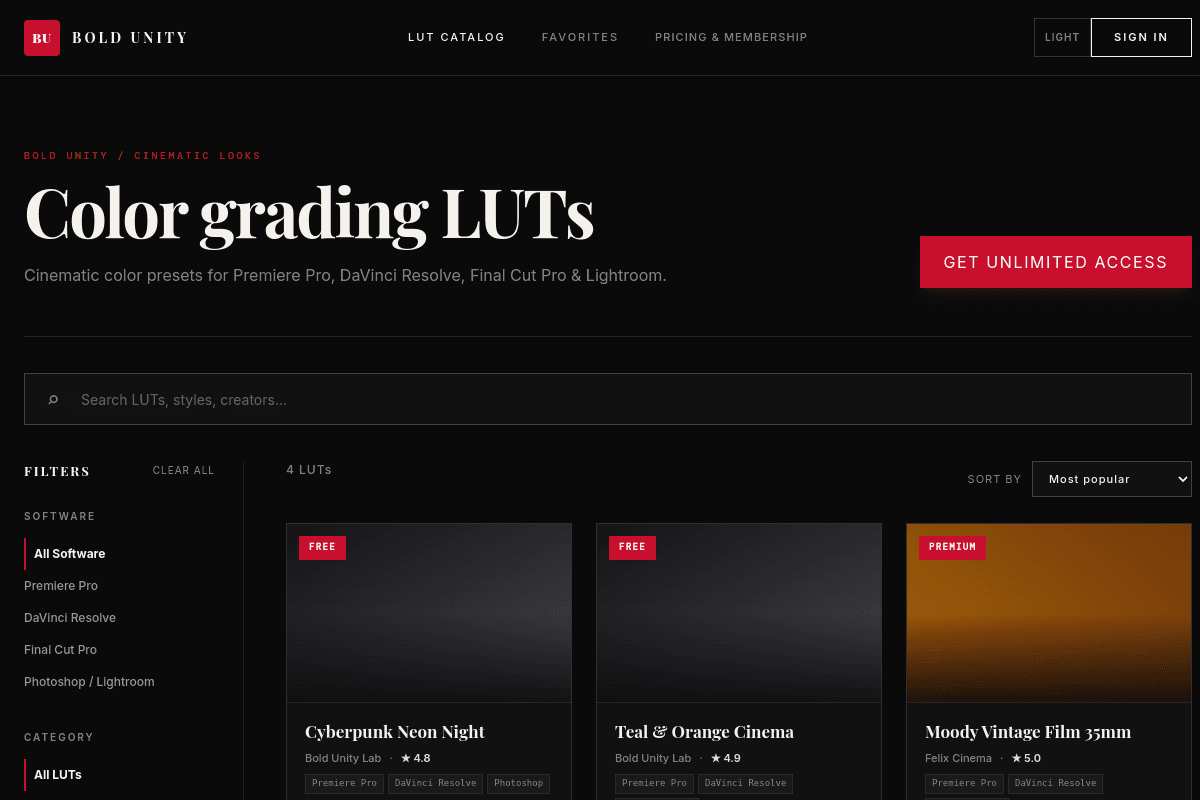The height and width of the screenshot is (800, 1200).
Task: Open Pricing & Membership
Action: [731, 37]
